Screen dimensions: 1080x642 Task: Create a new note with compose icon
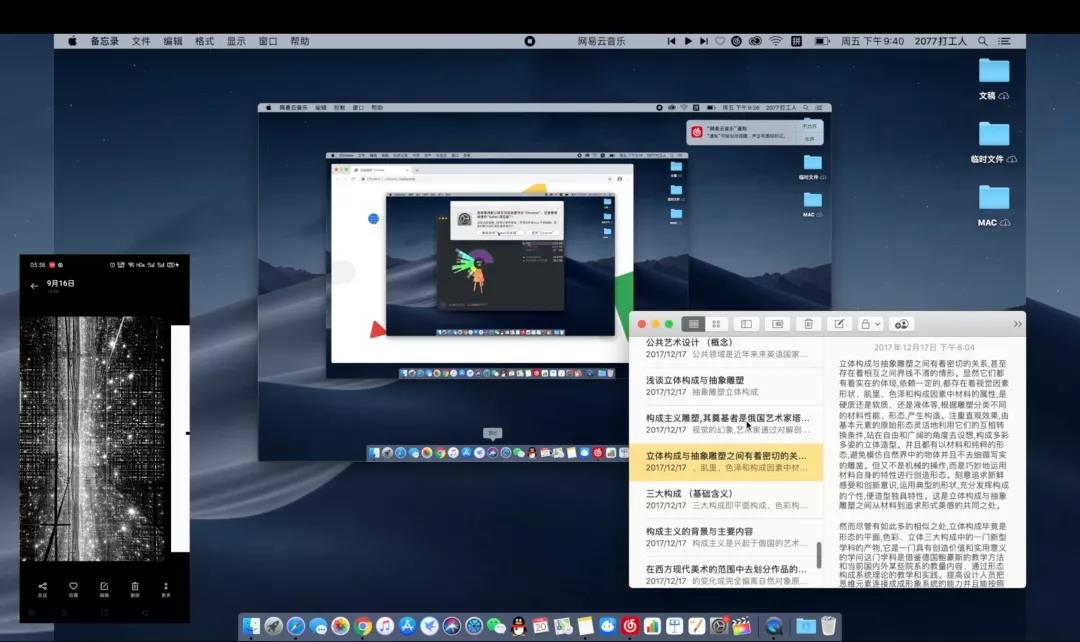click(839, 324)
